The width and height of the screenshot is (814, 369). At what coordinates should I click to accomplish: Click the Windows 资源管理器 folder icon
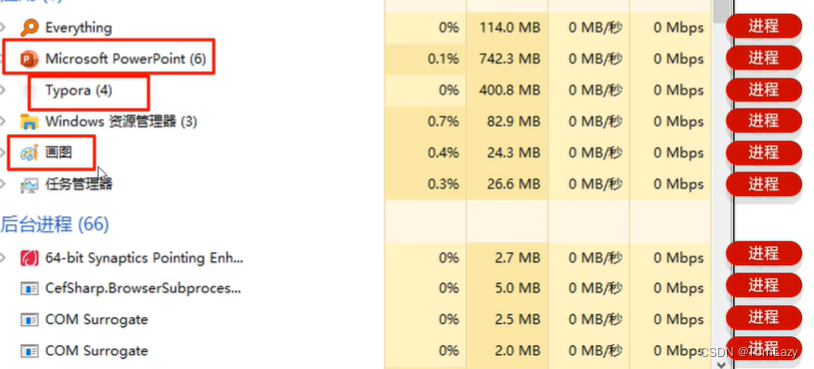pos(29,122)
